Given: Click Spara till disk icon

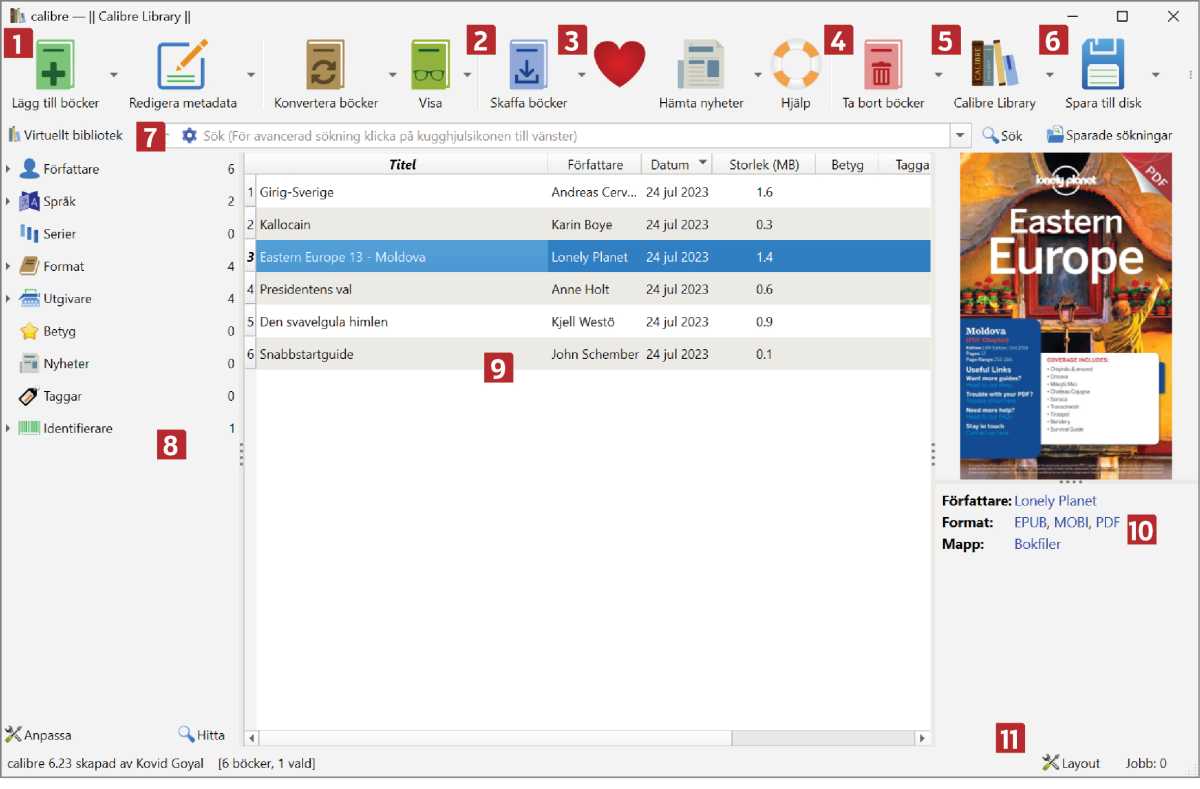Looking at the screenshot, I should coord(1105,67).
